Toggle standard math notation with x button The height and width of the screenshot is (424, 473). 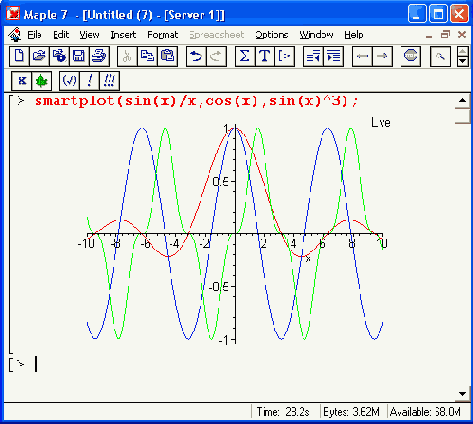pos(22,81)
